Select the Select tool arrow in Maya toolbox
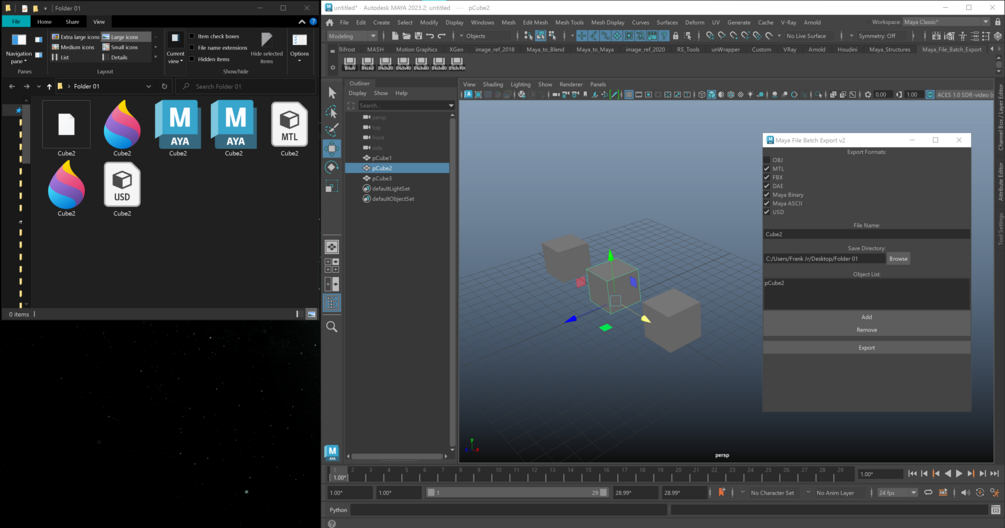This screenshot has width=1005, height=528. pos(331,93)
